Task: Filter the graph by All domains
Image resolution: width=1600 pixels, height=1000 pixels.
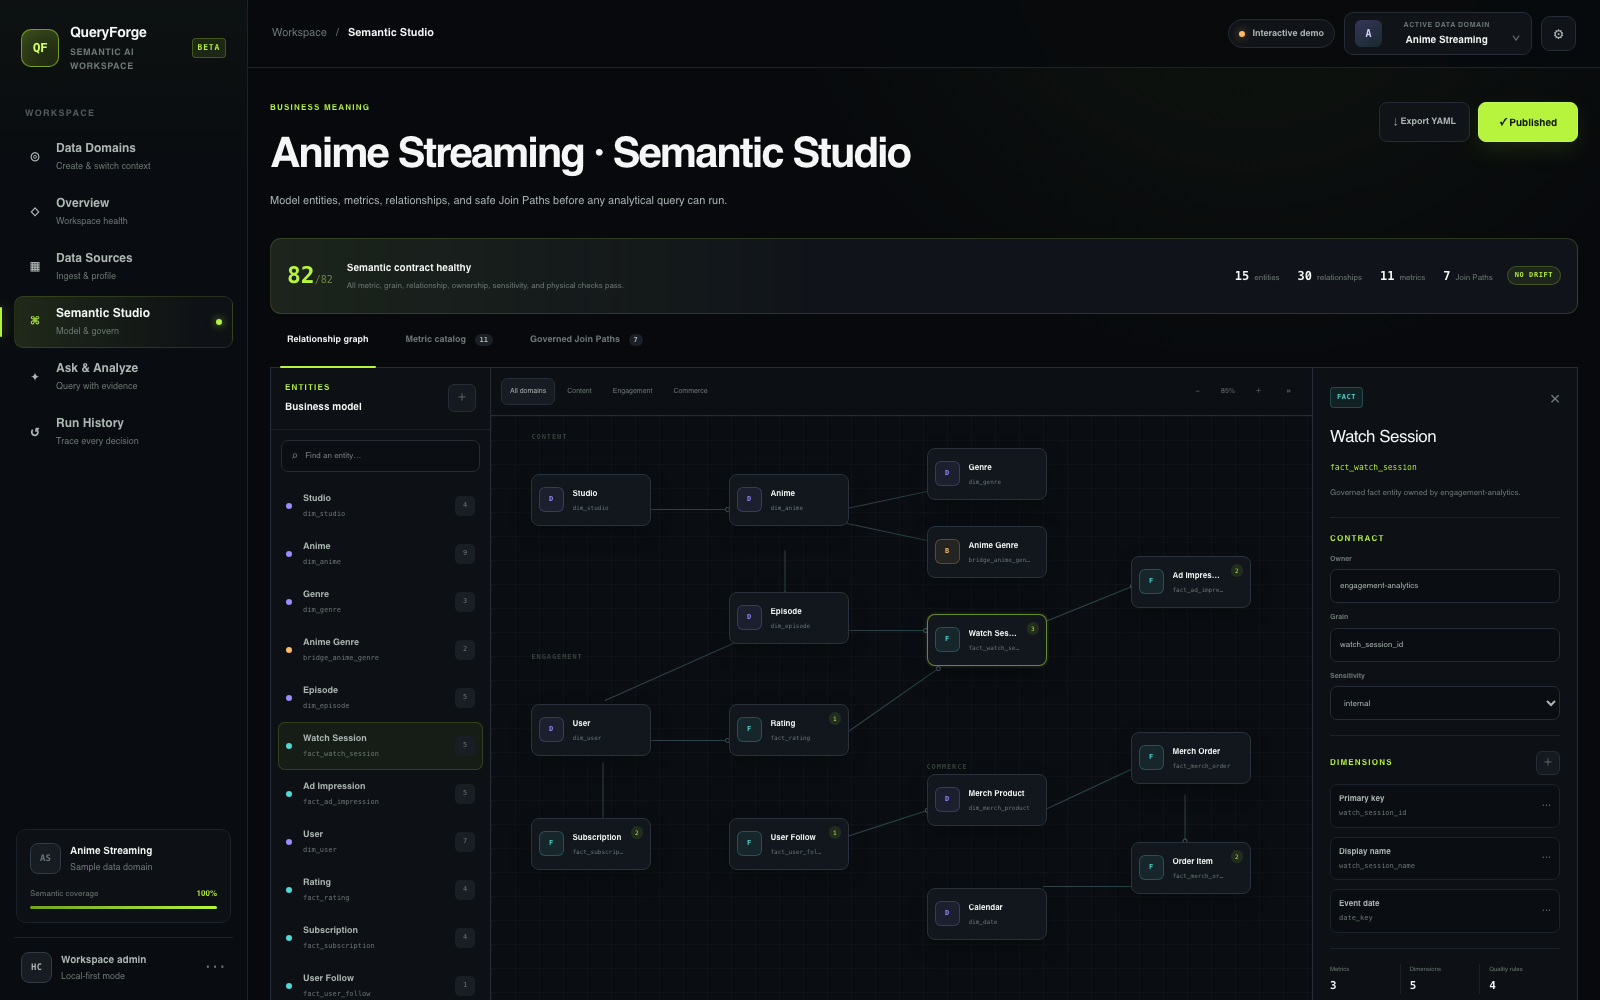Action: (528, 391)
